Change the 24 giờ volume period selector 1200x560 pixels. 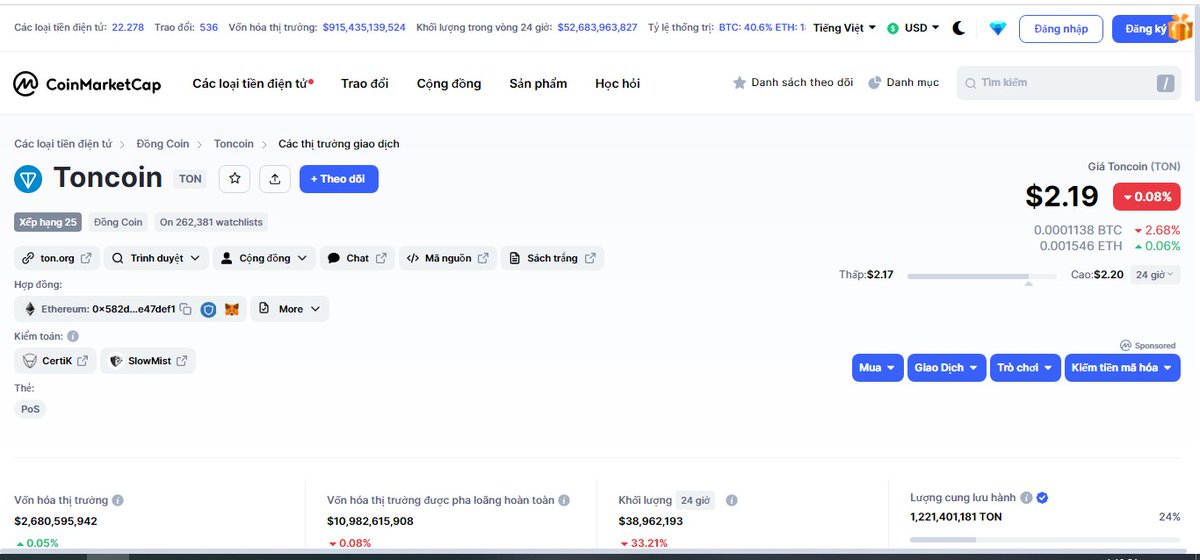click(x=695, y=500)
